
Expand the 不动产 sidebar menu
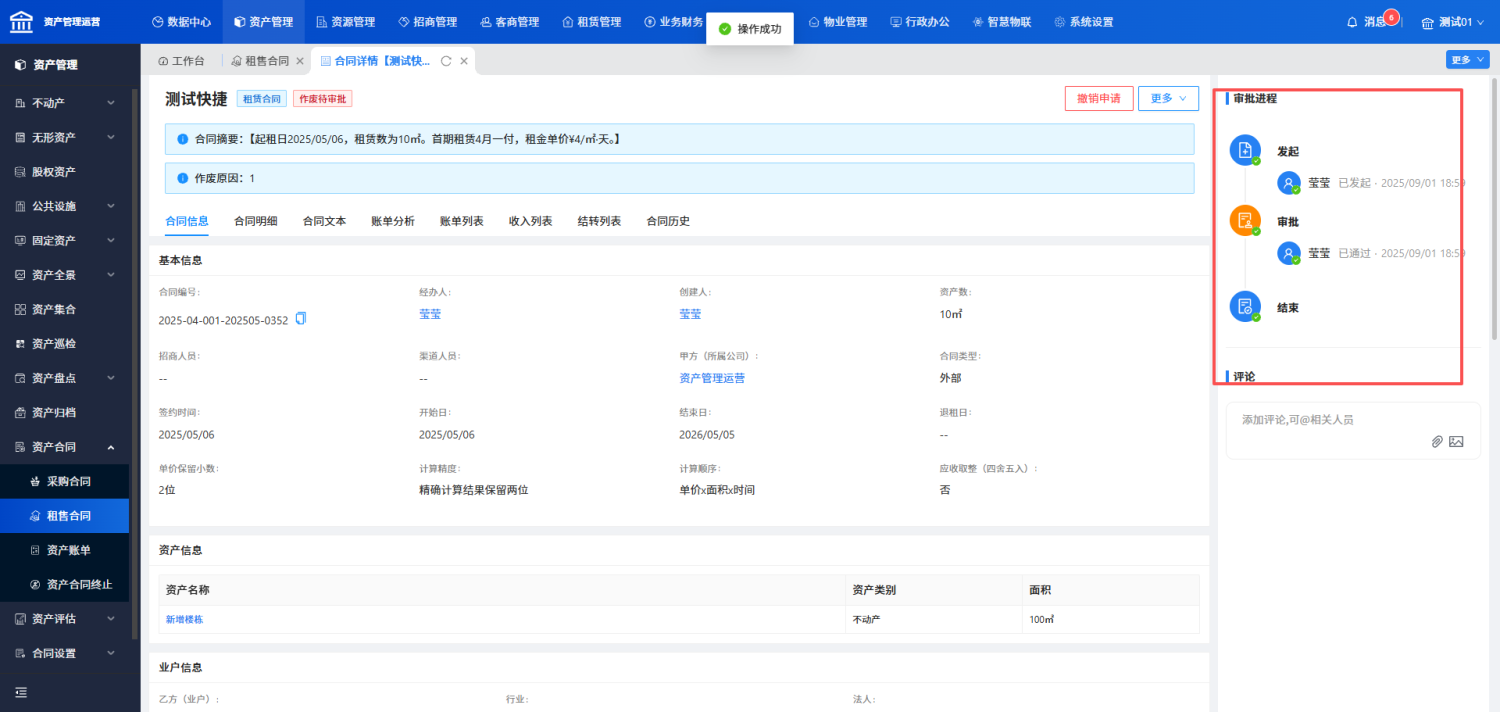(65, 103)
